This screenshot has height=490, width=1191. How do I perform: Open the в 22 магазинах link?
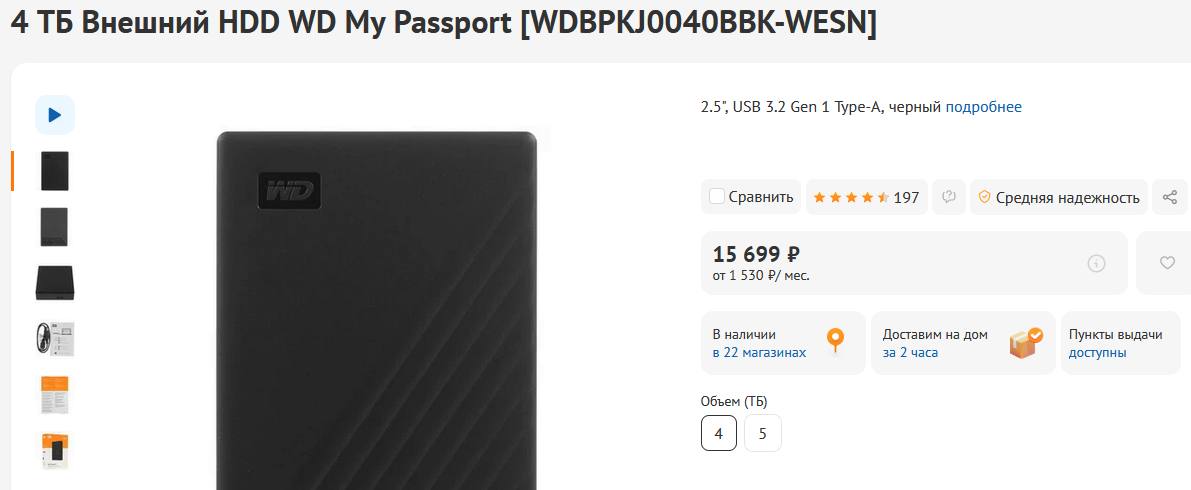(x=759, y=352)
